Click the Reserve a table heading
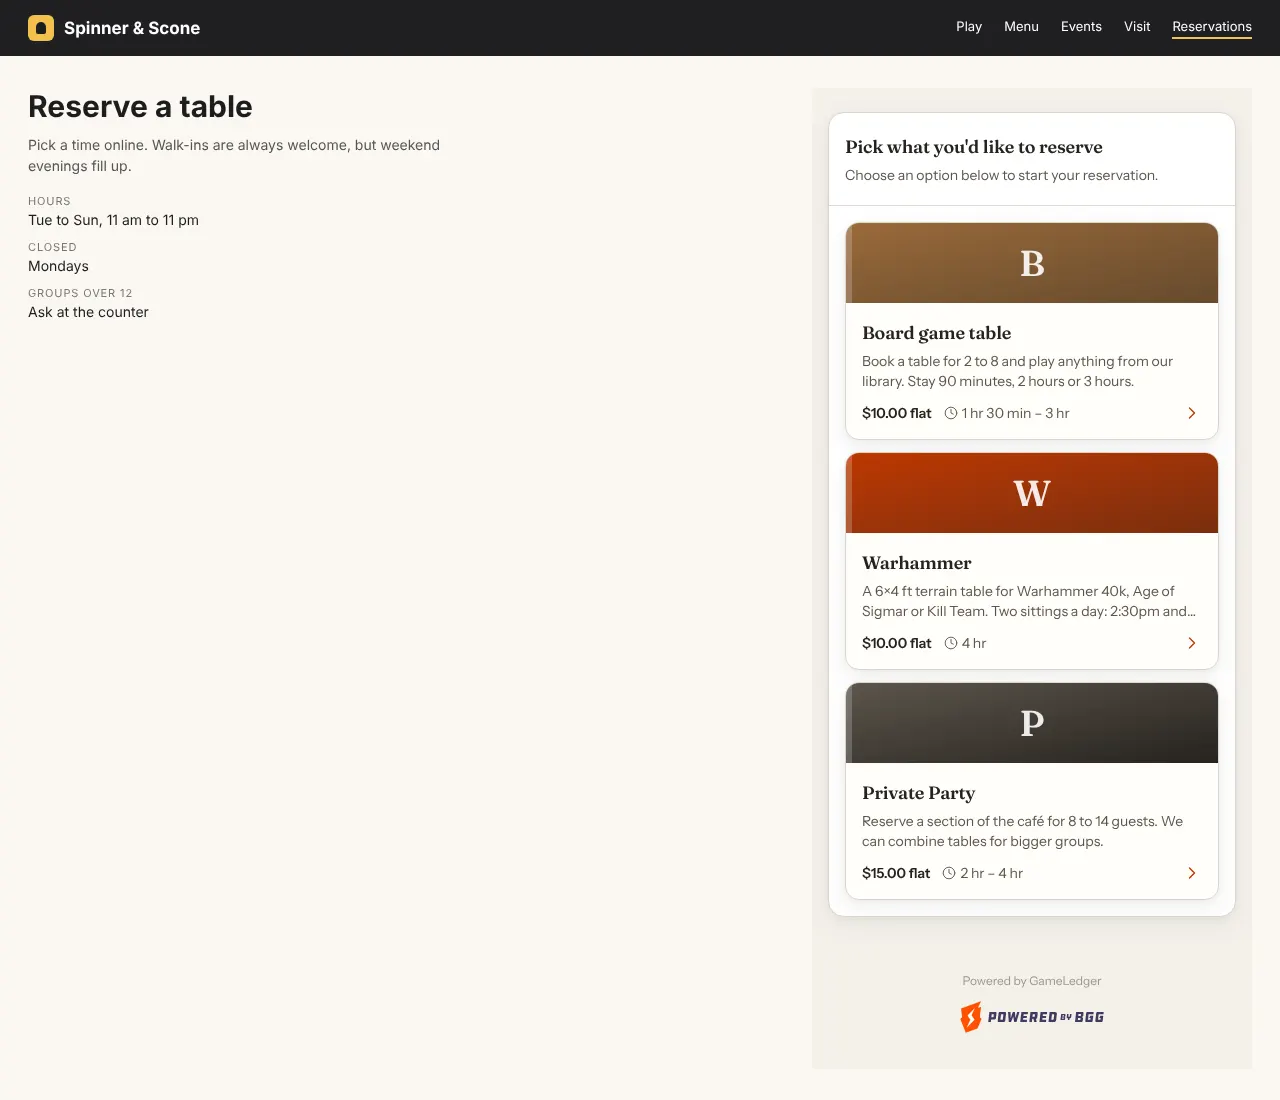Image resolution: width=1280 pixels, height=1100 pixels. 140,107
